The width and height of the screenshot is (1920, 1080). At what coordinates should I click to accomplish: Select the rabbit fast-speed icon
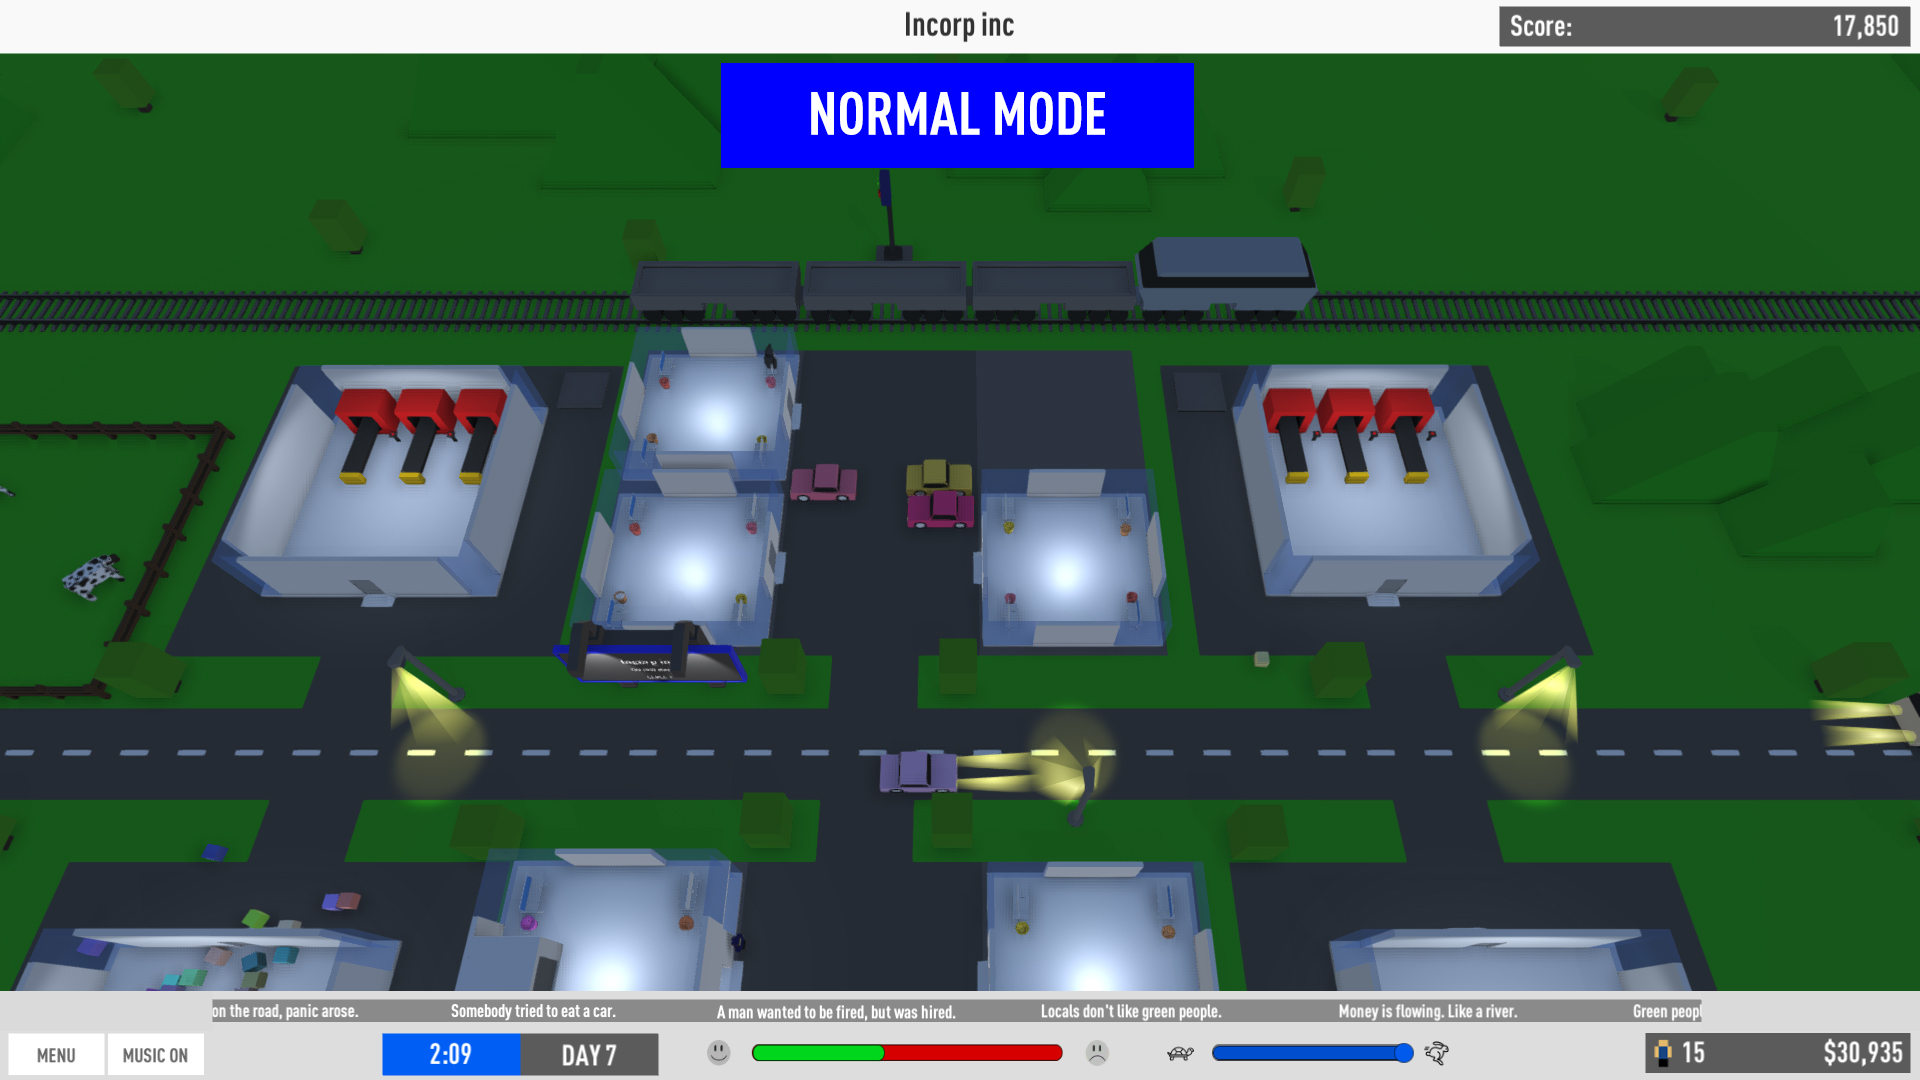pyautogui.click(x=1435, y=1053)
